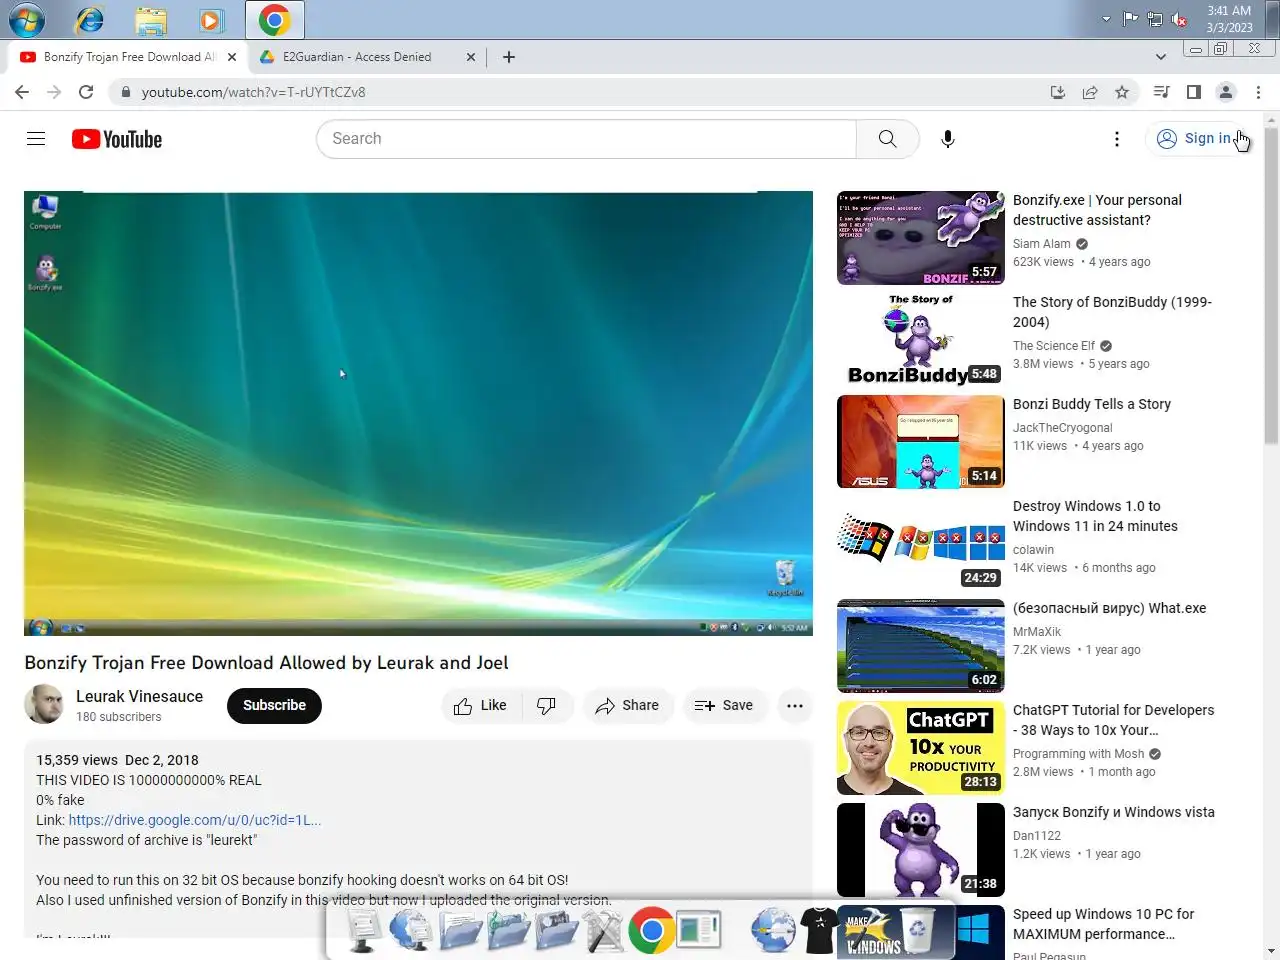Open Запуск Bonzify и Windows vista thumbnail
This screenshot has height=960, width=1280.
tap(921, 850)
